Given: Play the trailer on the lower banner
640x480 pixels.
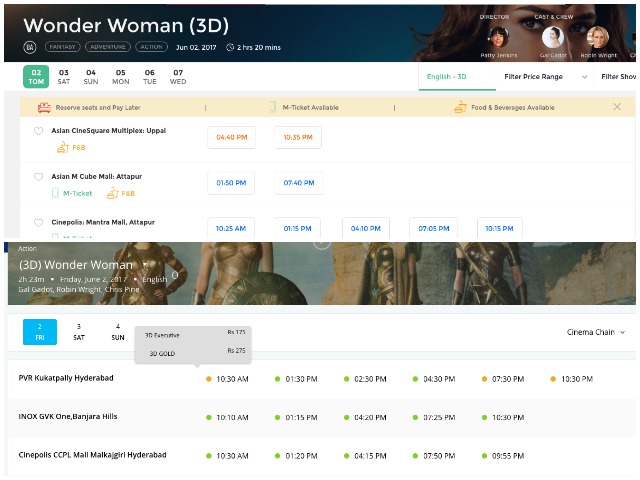Looking at the screenshot, I should 322,244.
